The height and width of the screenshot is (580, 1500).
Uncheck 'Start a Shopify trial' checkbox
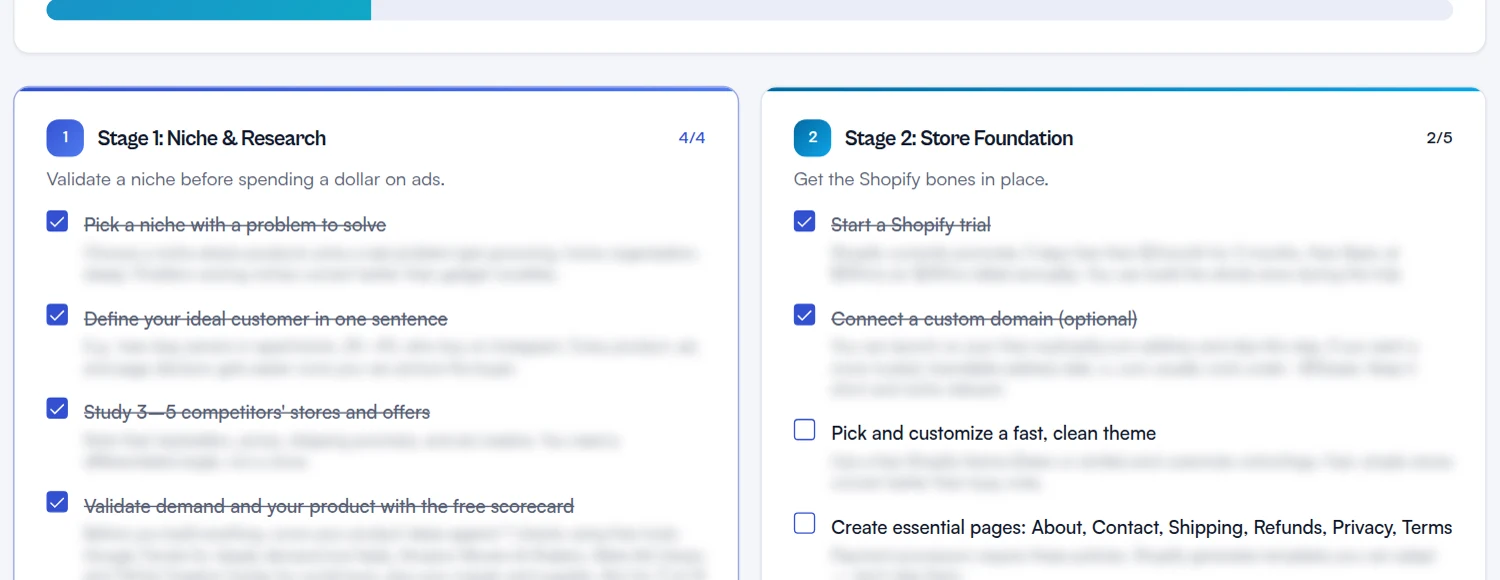pyautogui.click(x=804, y=221)
